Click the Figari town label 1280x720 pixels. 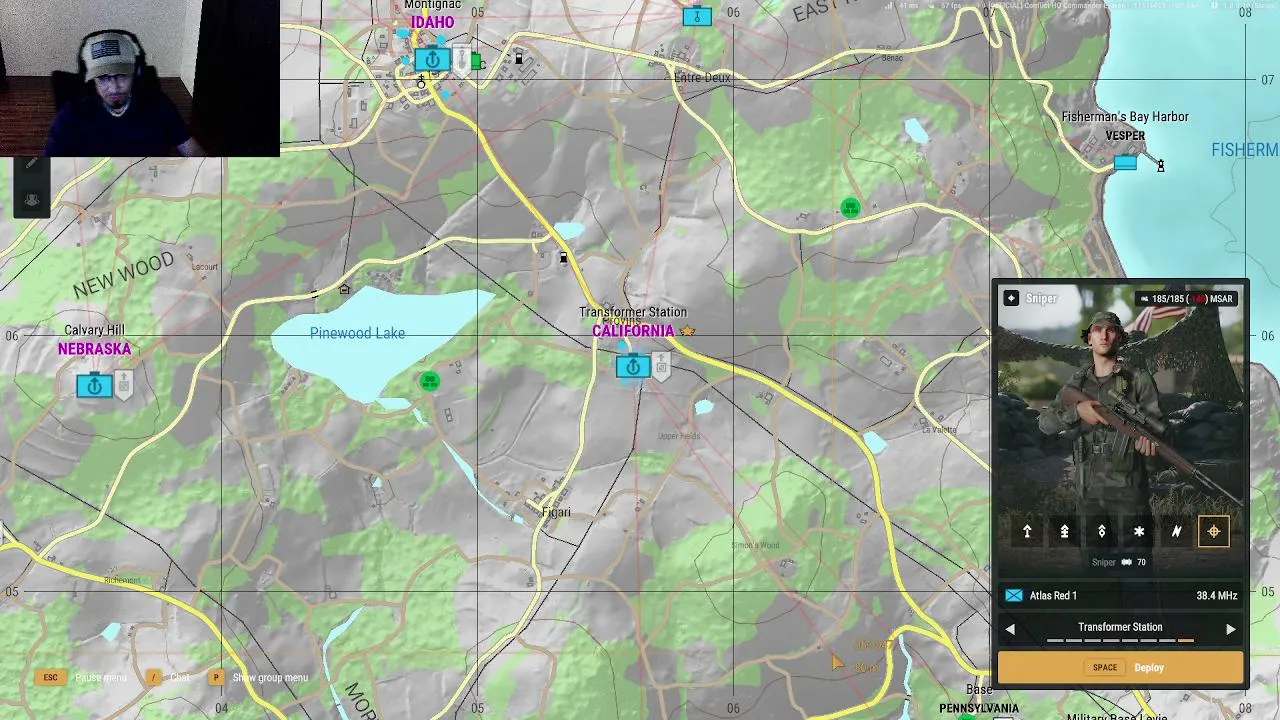556,513
